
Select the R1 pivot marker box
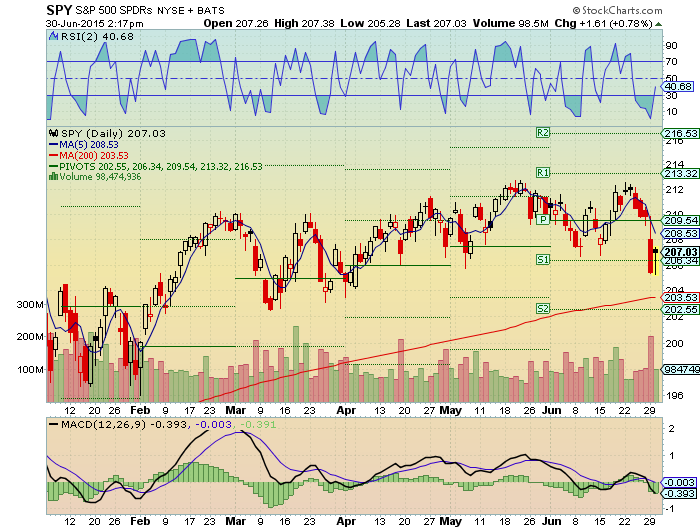[x=543, y=172]
